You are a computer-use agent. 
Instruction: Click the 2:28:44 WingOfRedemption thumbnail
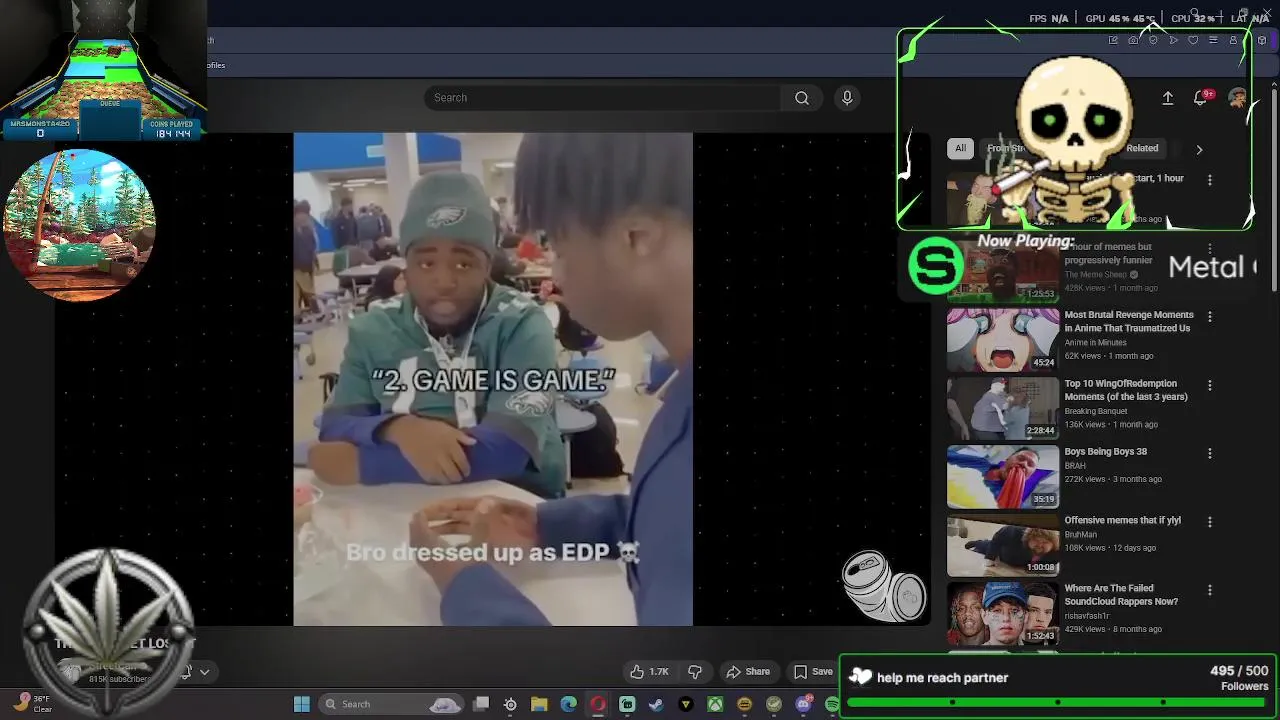pos(1002,408)
